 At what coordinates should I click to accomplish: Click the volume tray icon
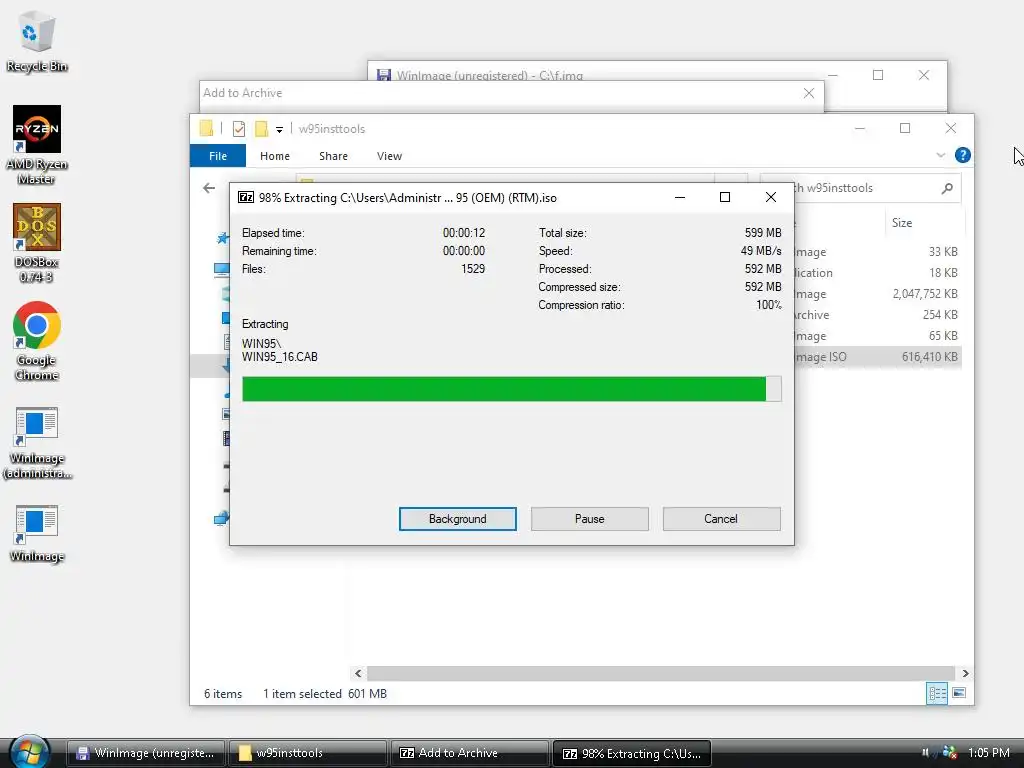click(925, 752)
